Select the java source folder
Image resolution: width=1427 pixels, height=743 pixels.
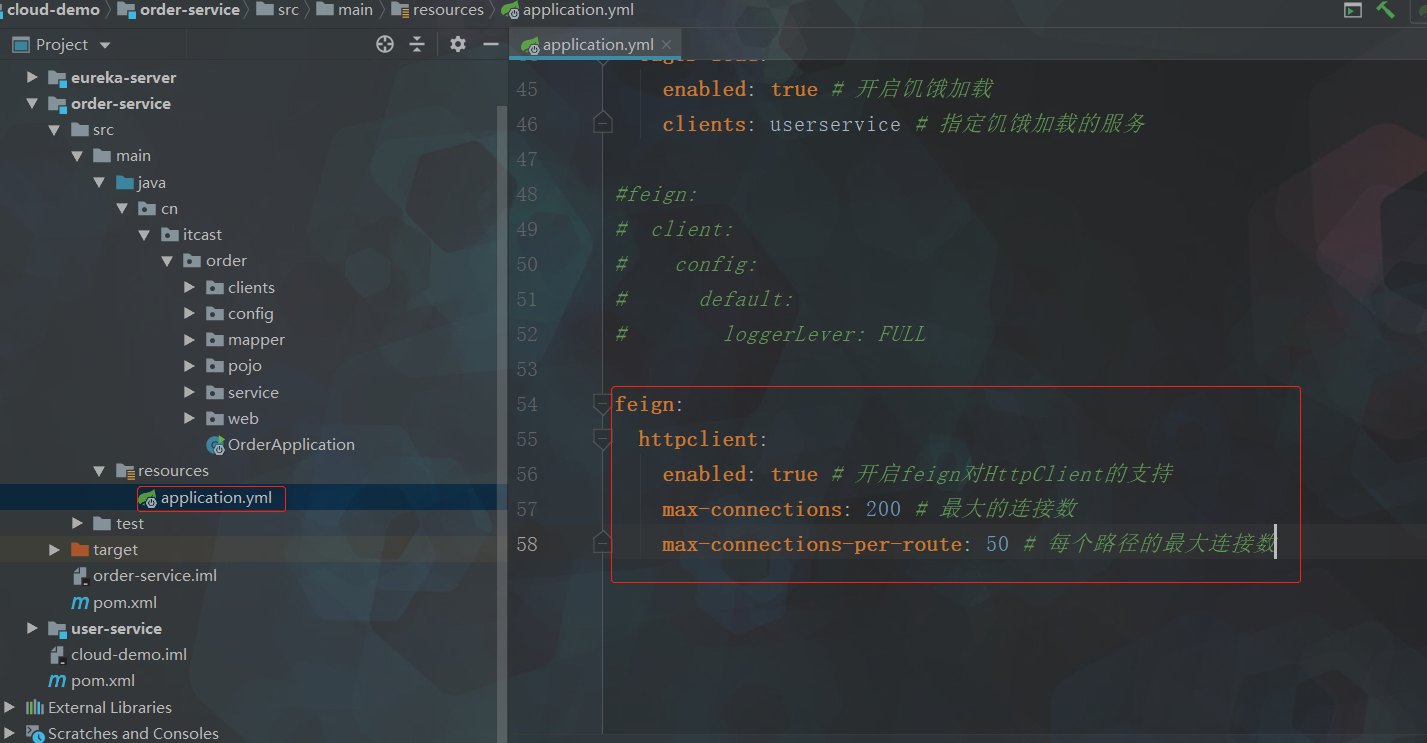152,182
